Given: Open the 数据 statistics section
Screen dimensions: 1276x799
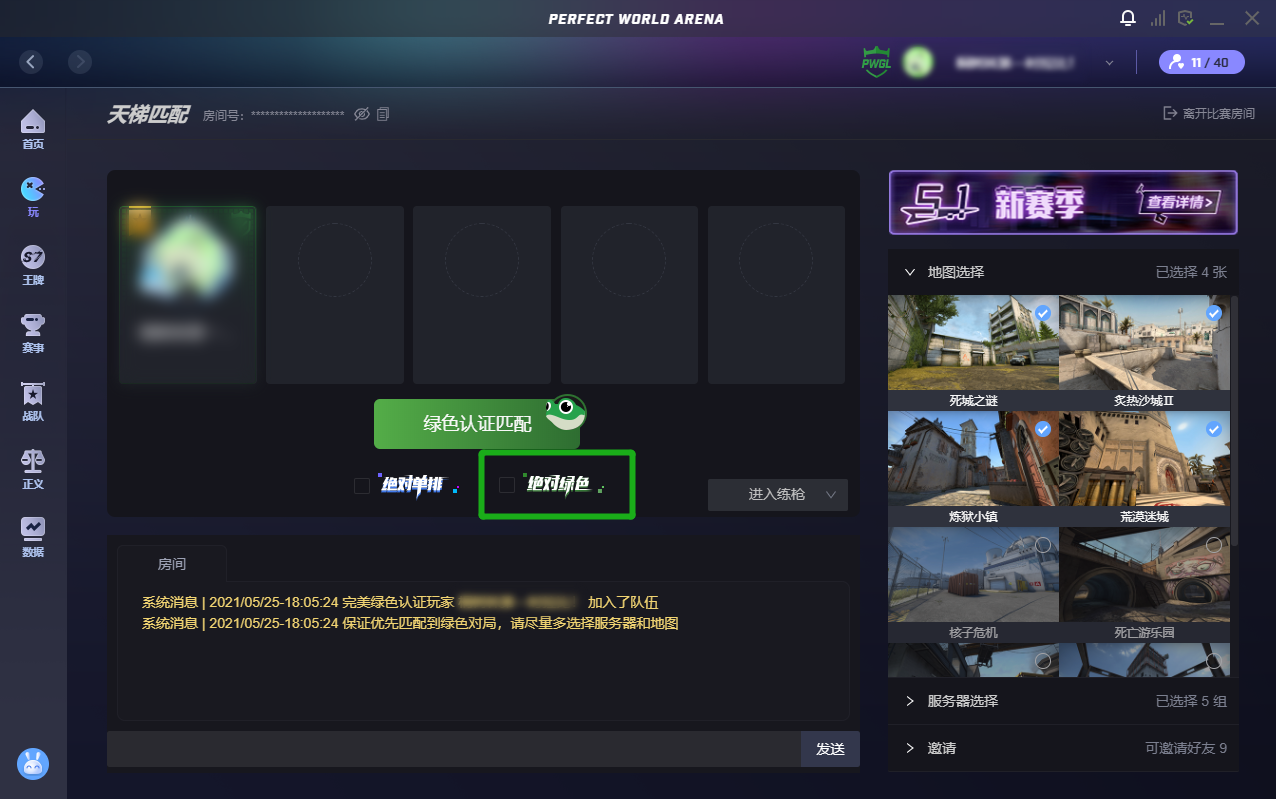Looking at the screenshot, I should [x=33, y=536].
